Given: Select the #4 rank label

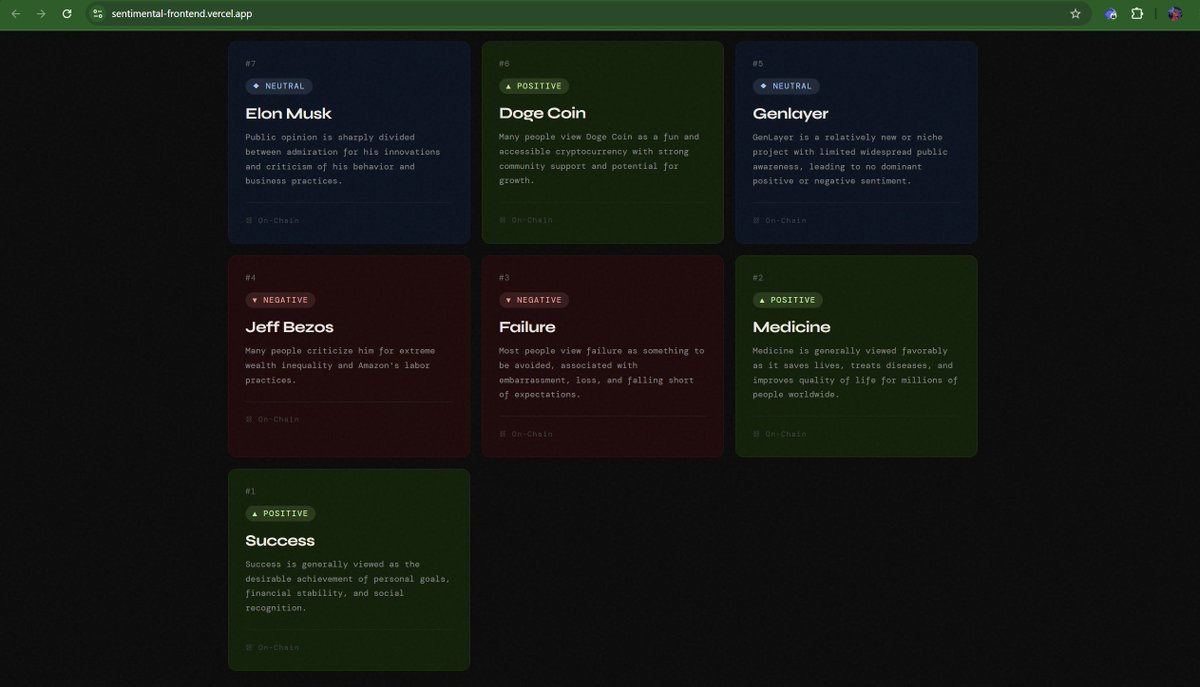Looking at the screenshot, I should [251, 277].
